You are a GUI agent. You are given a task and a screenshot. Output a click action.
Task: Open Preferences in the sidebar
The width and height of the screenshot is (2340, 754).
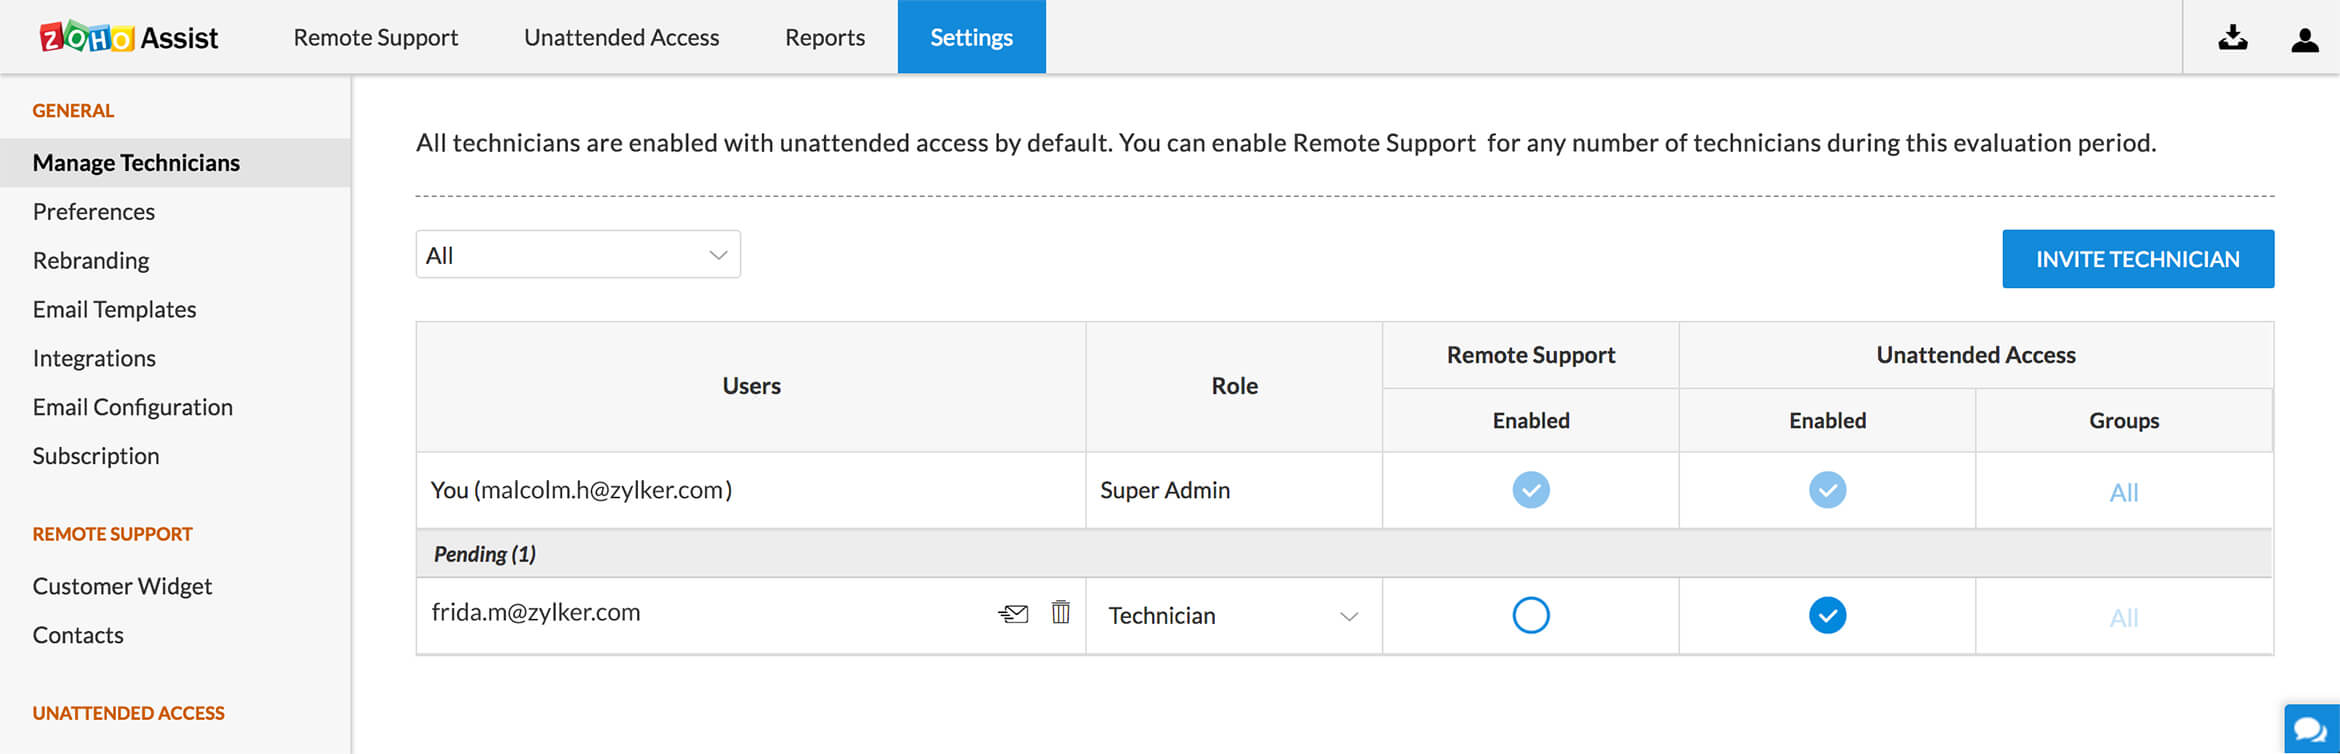94,212
